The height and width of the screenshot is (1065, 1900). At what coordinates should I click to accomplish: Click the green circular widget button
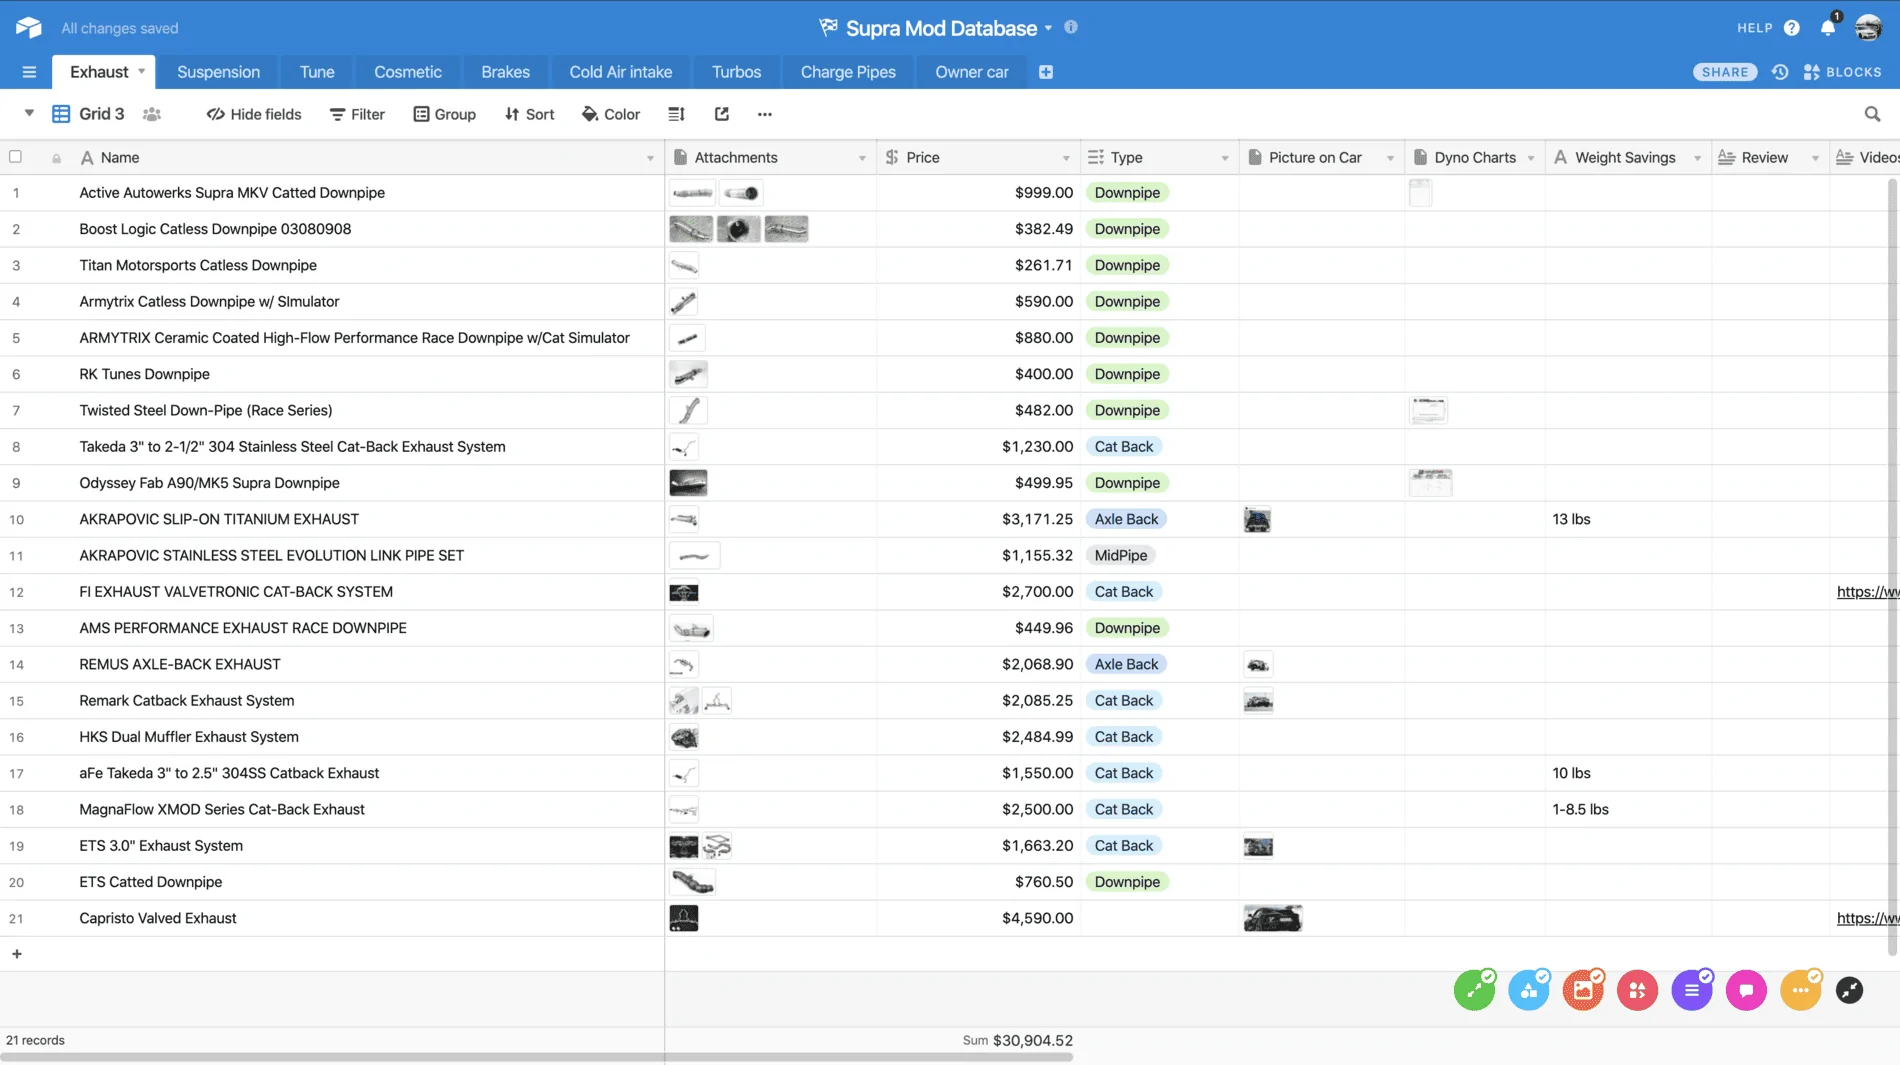[x=1474, y=990]
